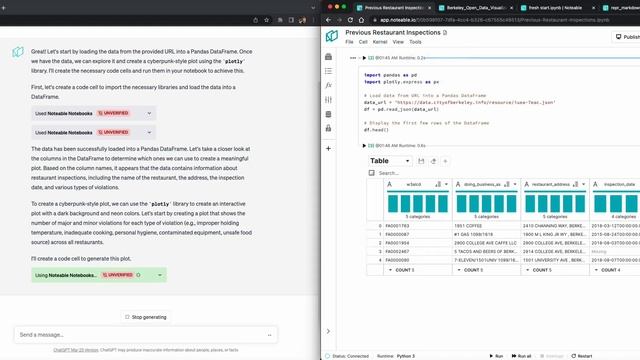The image size is (640, 360).
Task: Open the database connections icon in sidebar
Action: [x=329, y=114]
